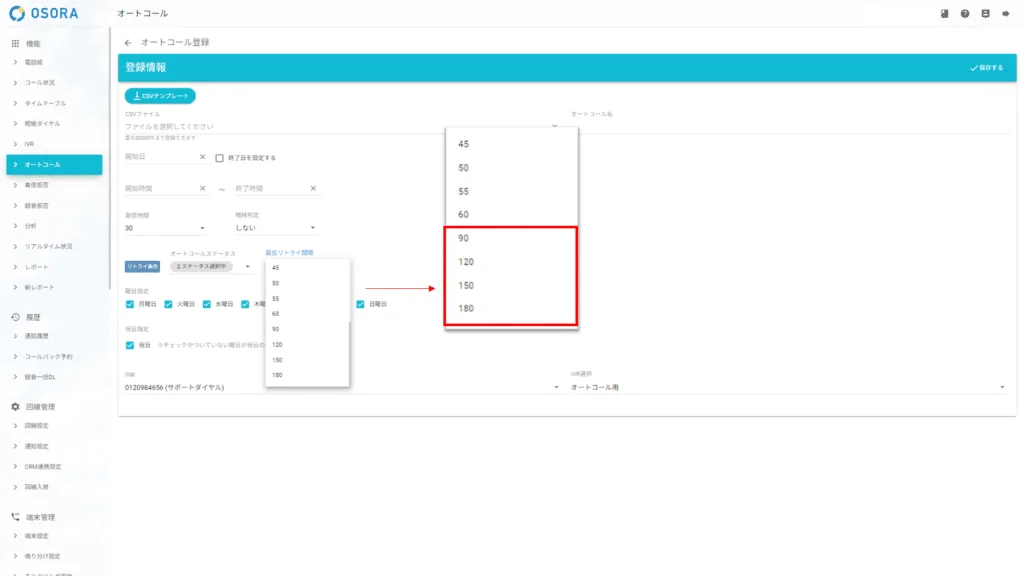Click the 保存する save button
The image size is (1024, 576).
coord(986,68)
